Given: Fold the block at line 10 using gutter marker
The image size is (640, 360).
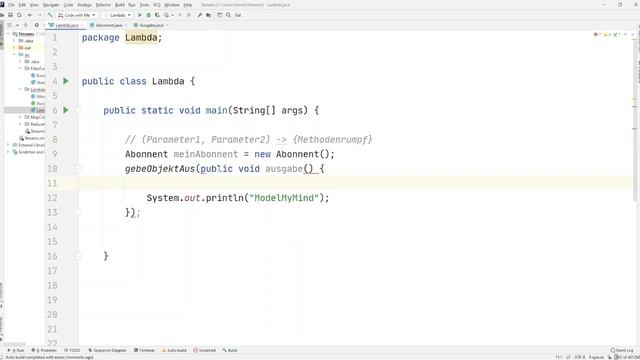Looking at the screenshot, I should 78,169.
